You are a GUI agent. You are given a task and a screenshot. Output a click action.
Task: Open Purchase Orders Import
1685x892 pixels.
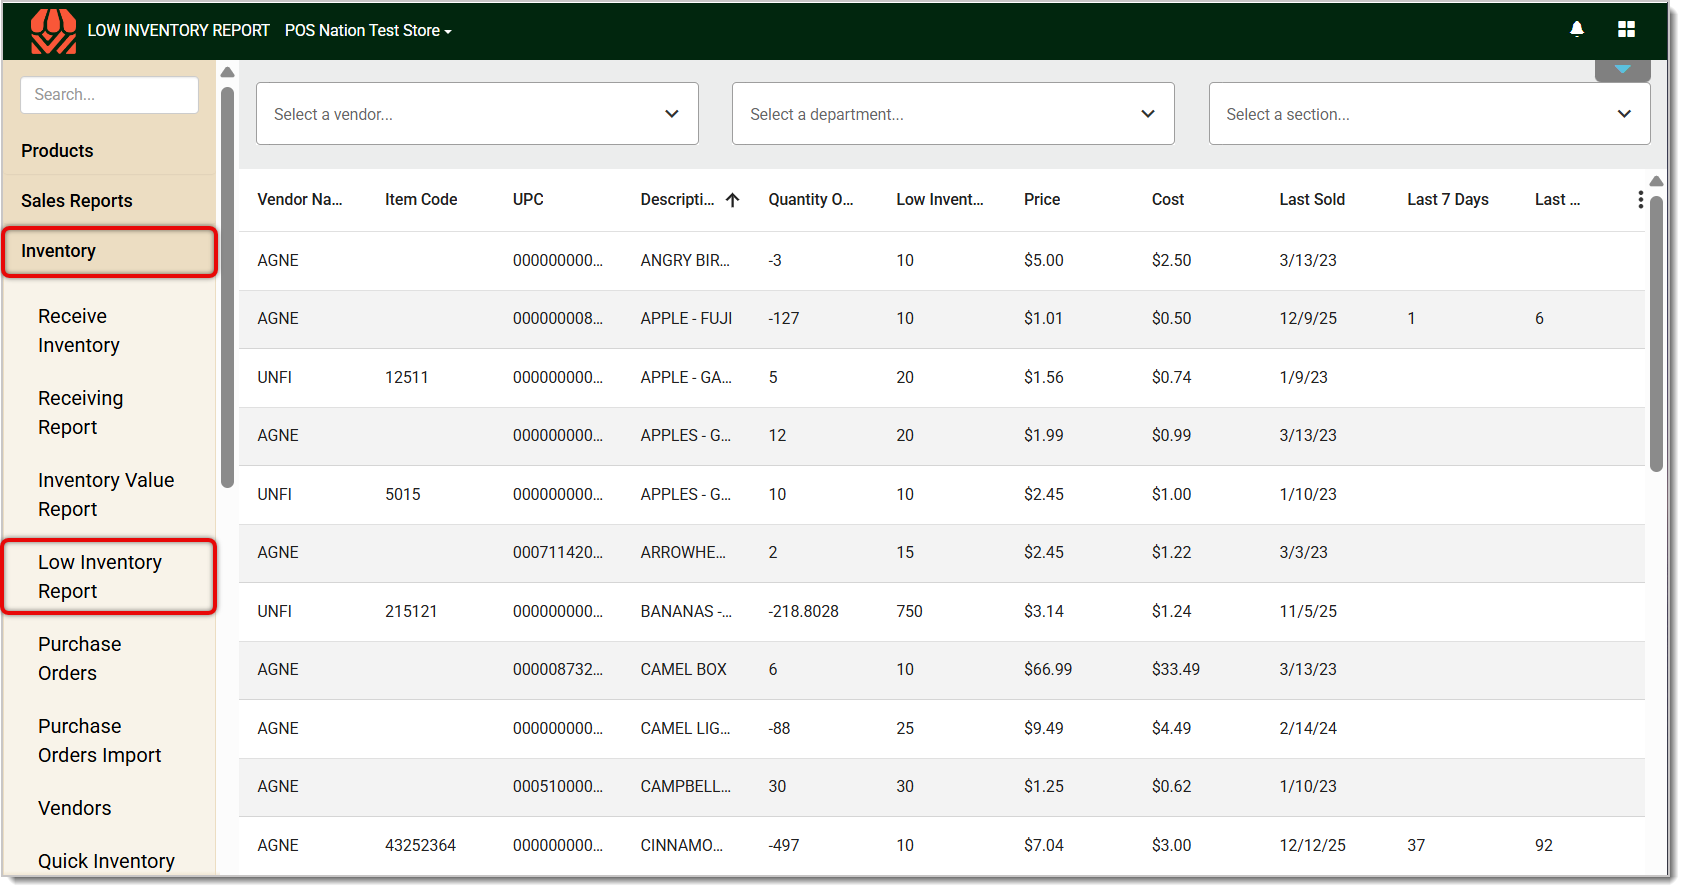[x=100, y=741]
